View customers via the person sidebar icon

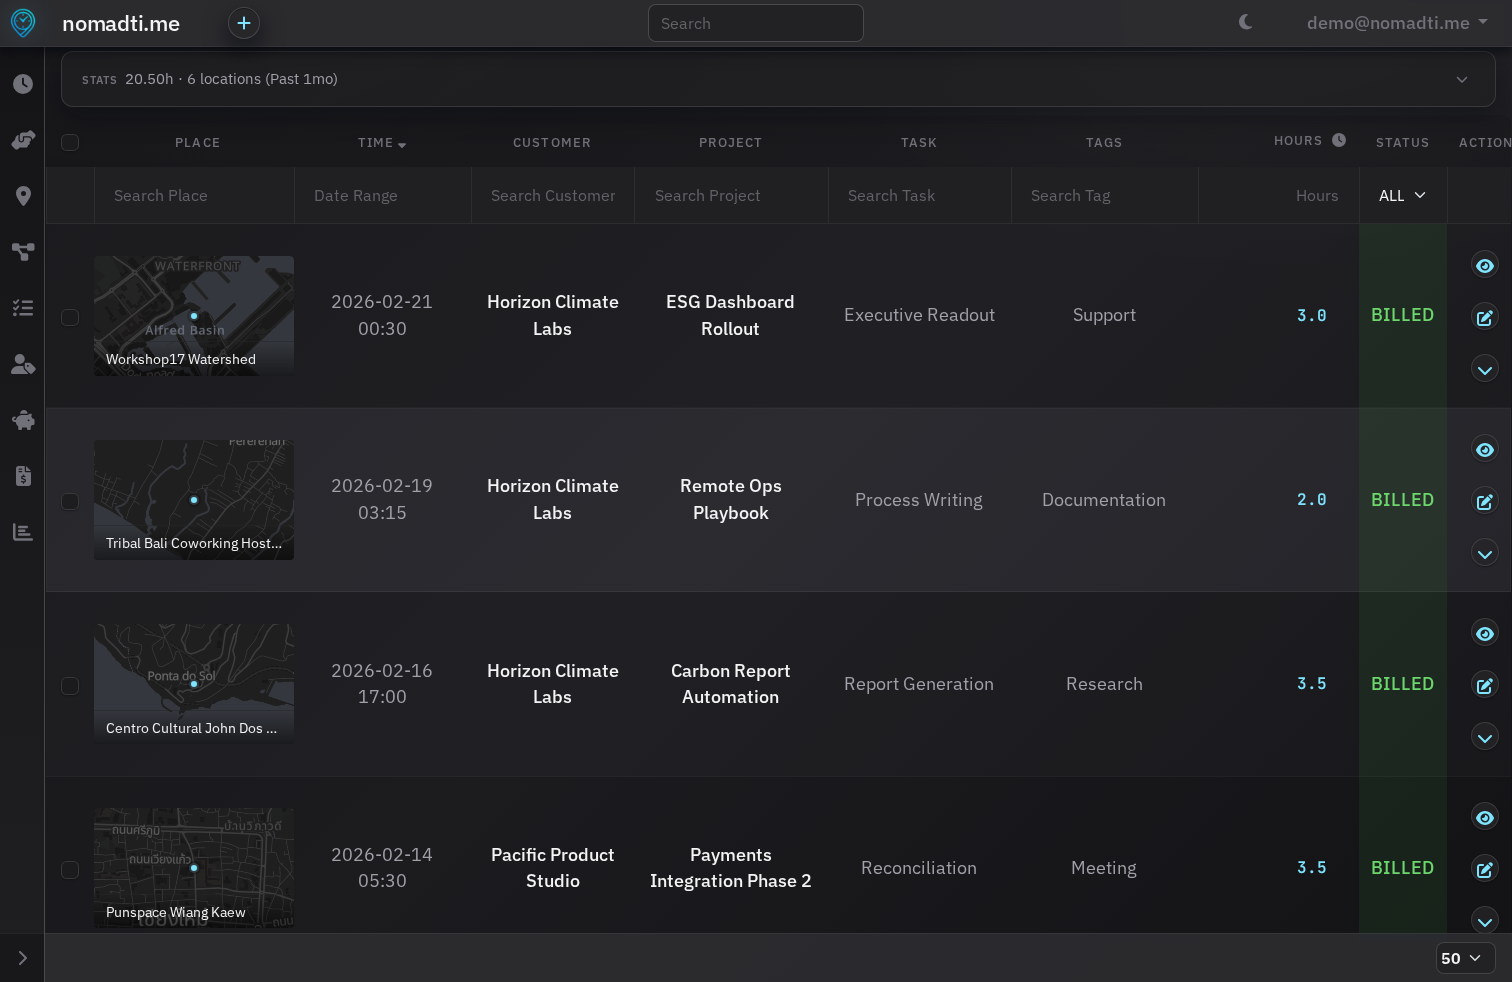(22, 364)
